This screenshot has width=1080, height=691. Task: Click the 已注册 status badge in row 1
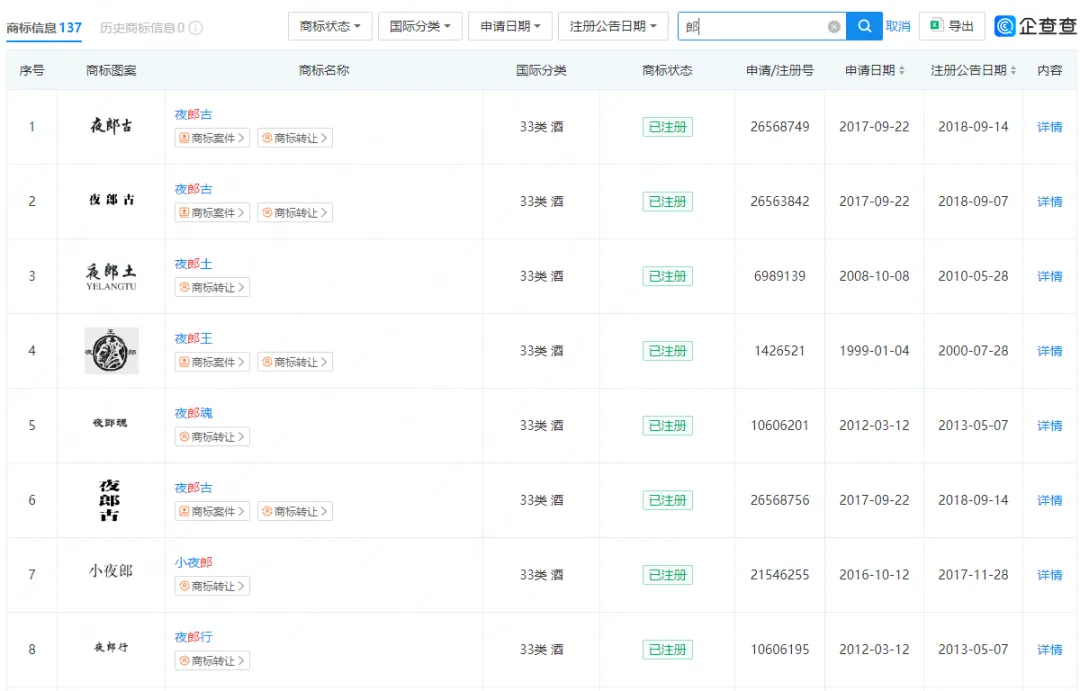coord(667,127)
